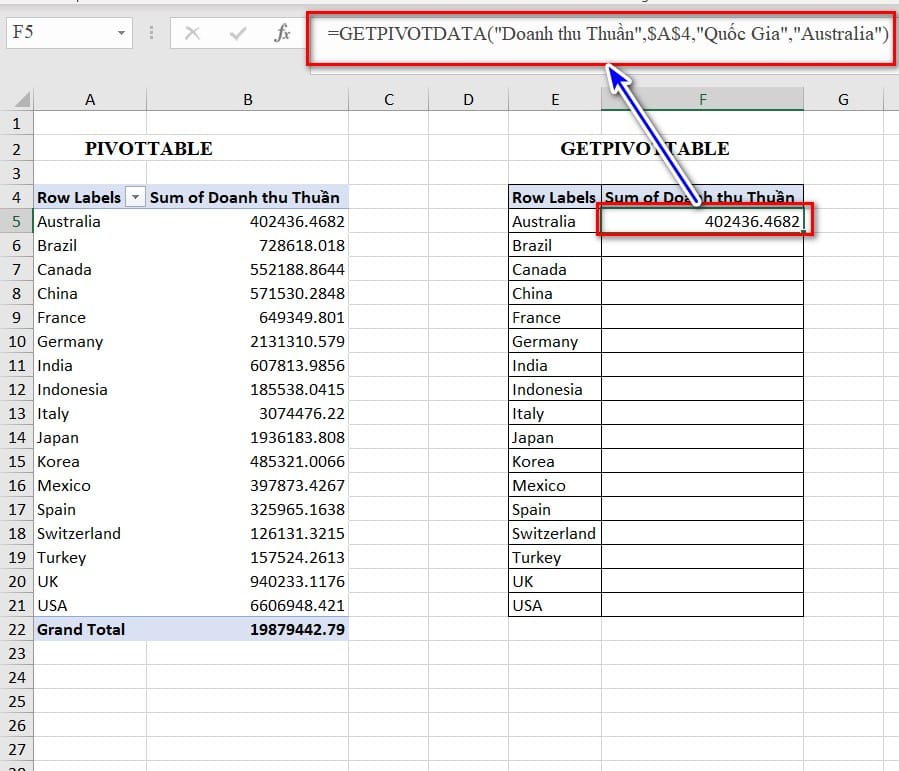Click the empty cell beside Brazil in GETPIVOTTABLE
899x771 pixels.
[701, 245]
